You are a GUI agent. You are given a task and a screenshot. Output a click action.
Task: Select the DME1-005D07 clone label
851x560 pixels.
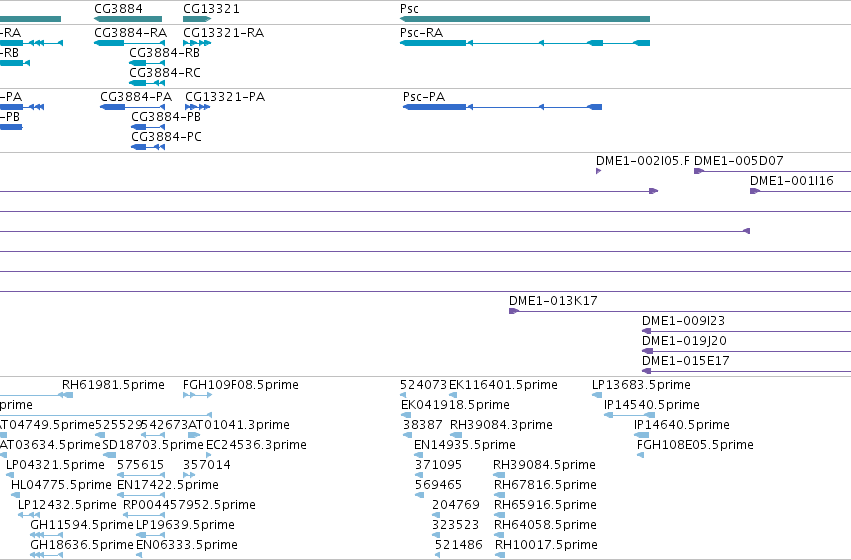point(739,161)
